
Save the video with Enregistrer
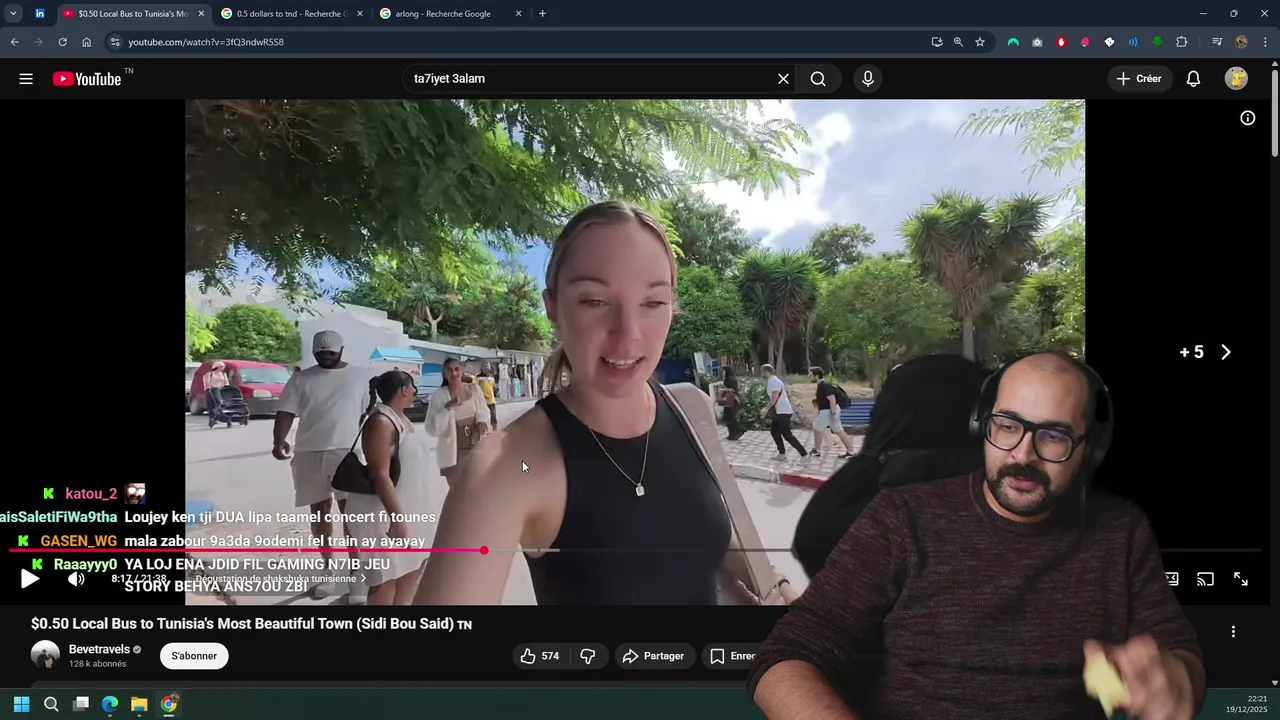pos(732,656)
